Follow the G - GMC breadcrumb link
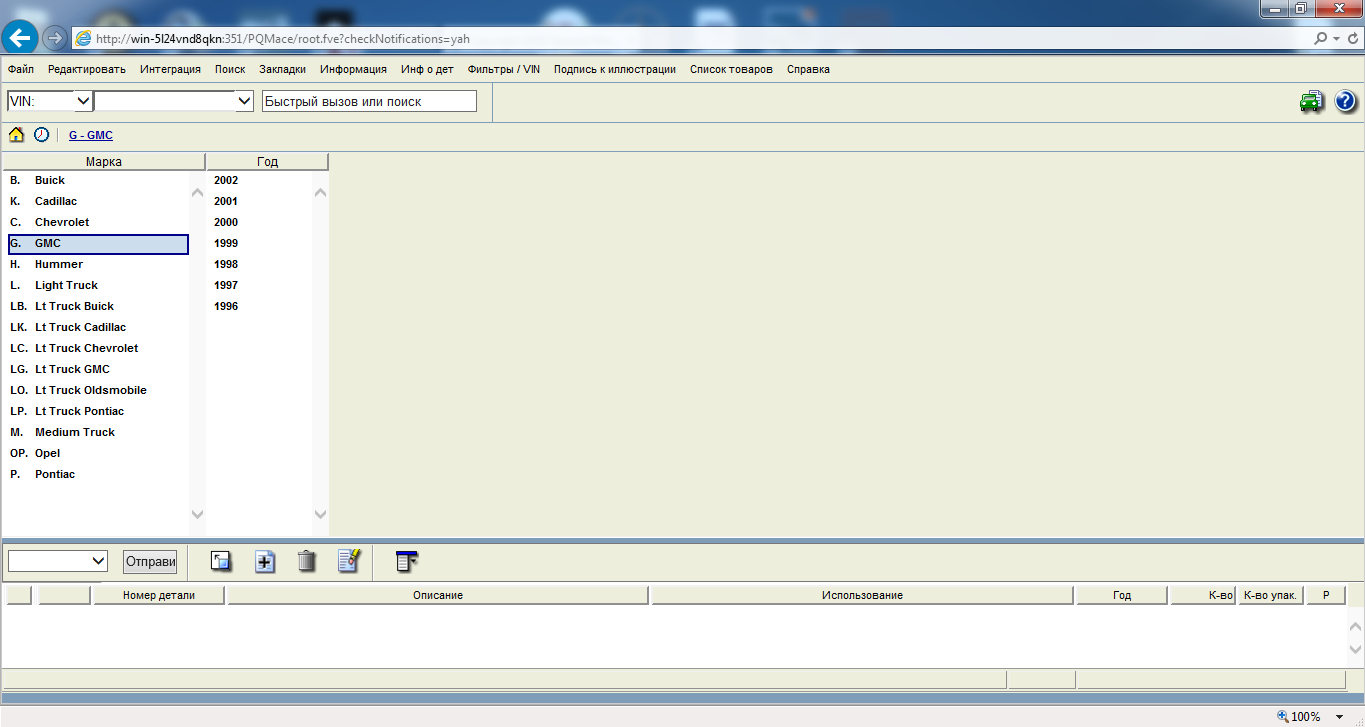 pos(91,135)
